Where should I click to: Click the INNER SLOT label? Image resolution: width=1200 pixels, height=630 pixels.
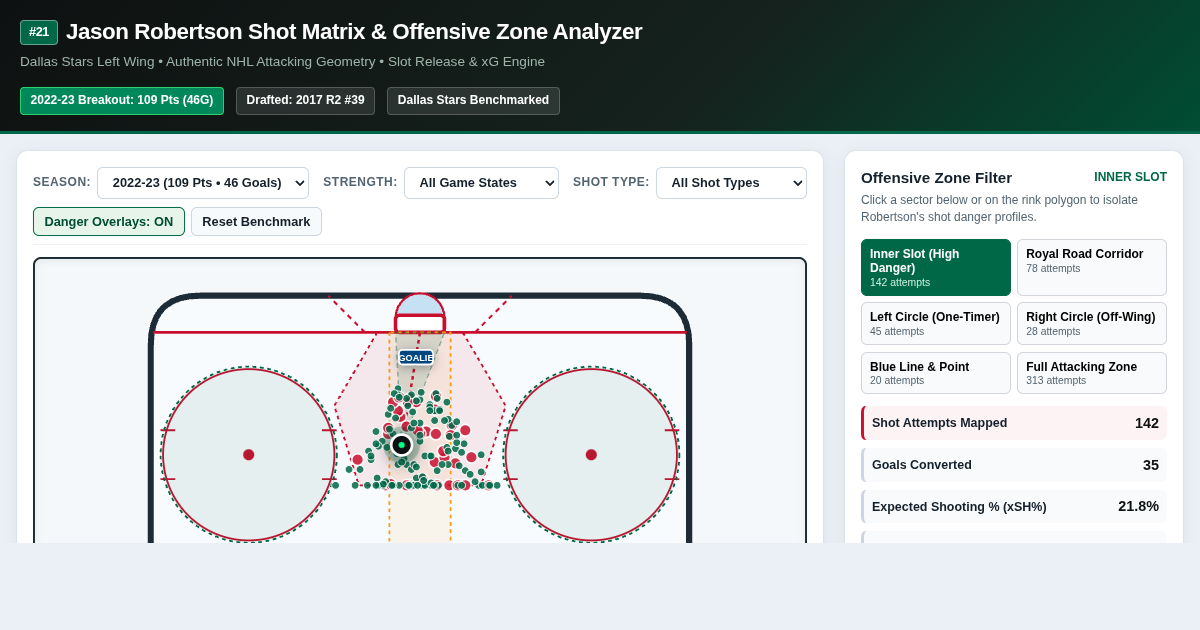(x=1130, y=177)
